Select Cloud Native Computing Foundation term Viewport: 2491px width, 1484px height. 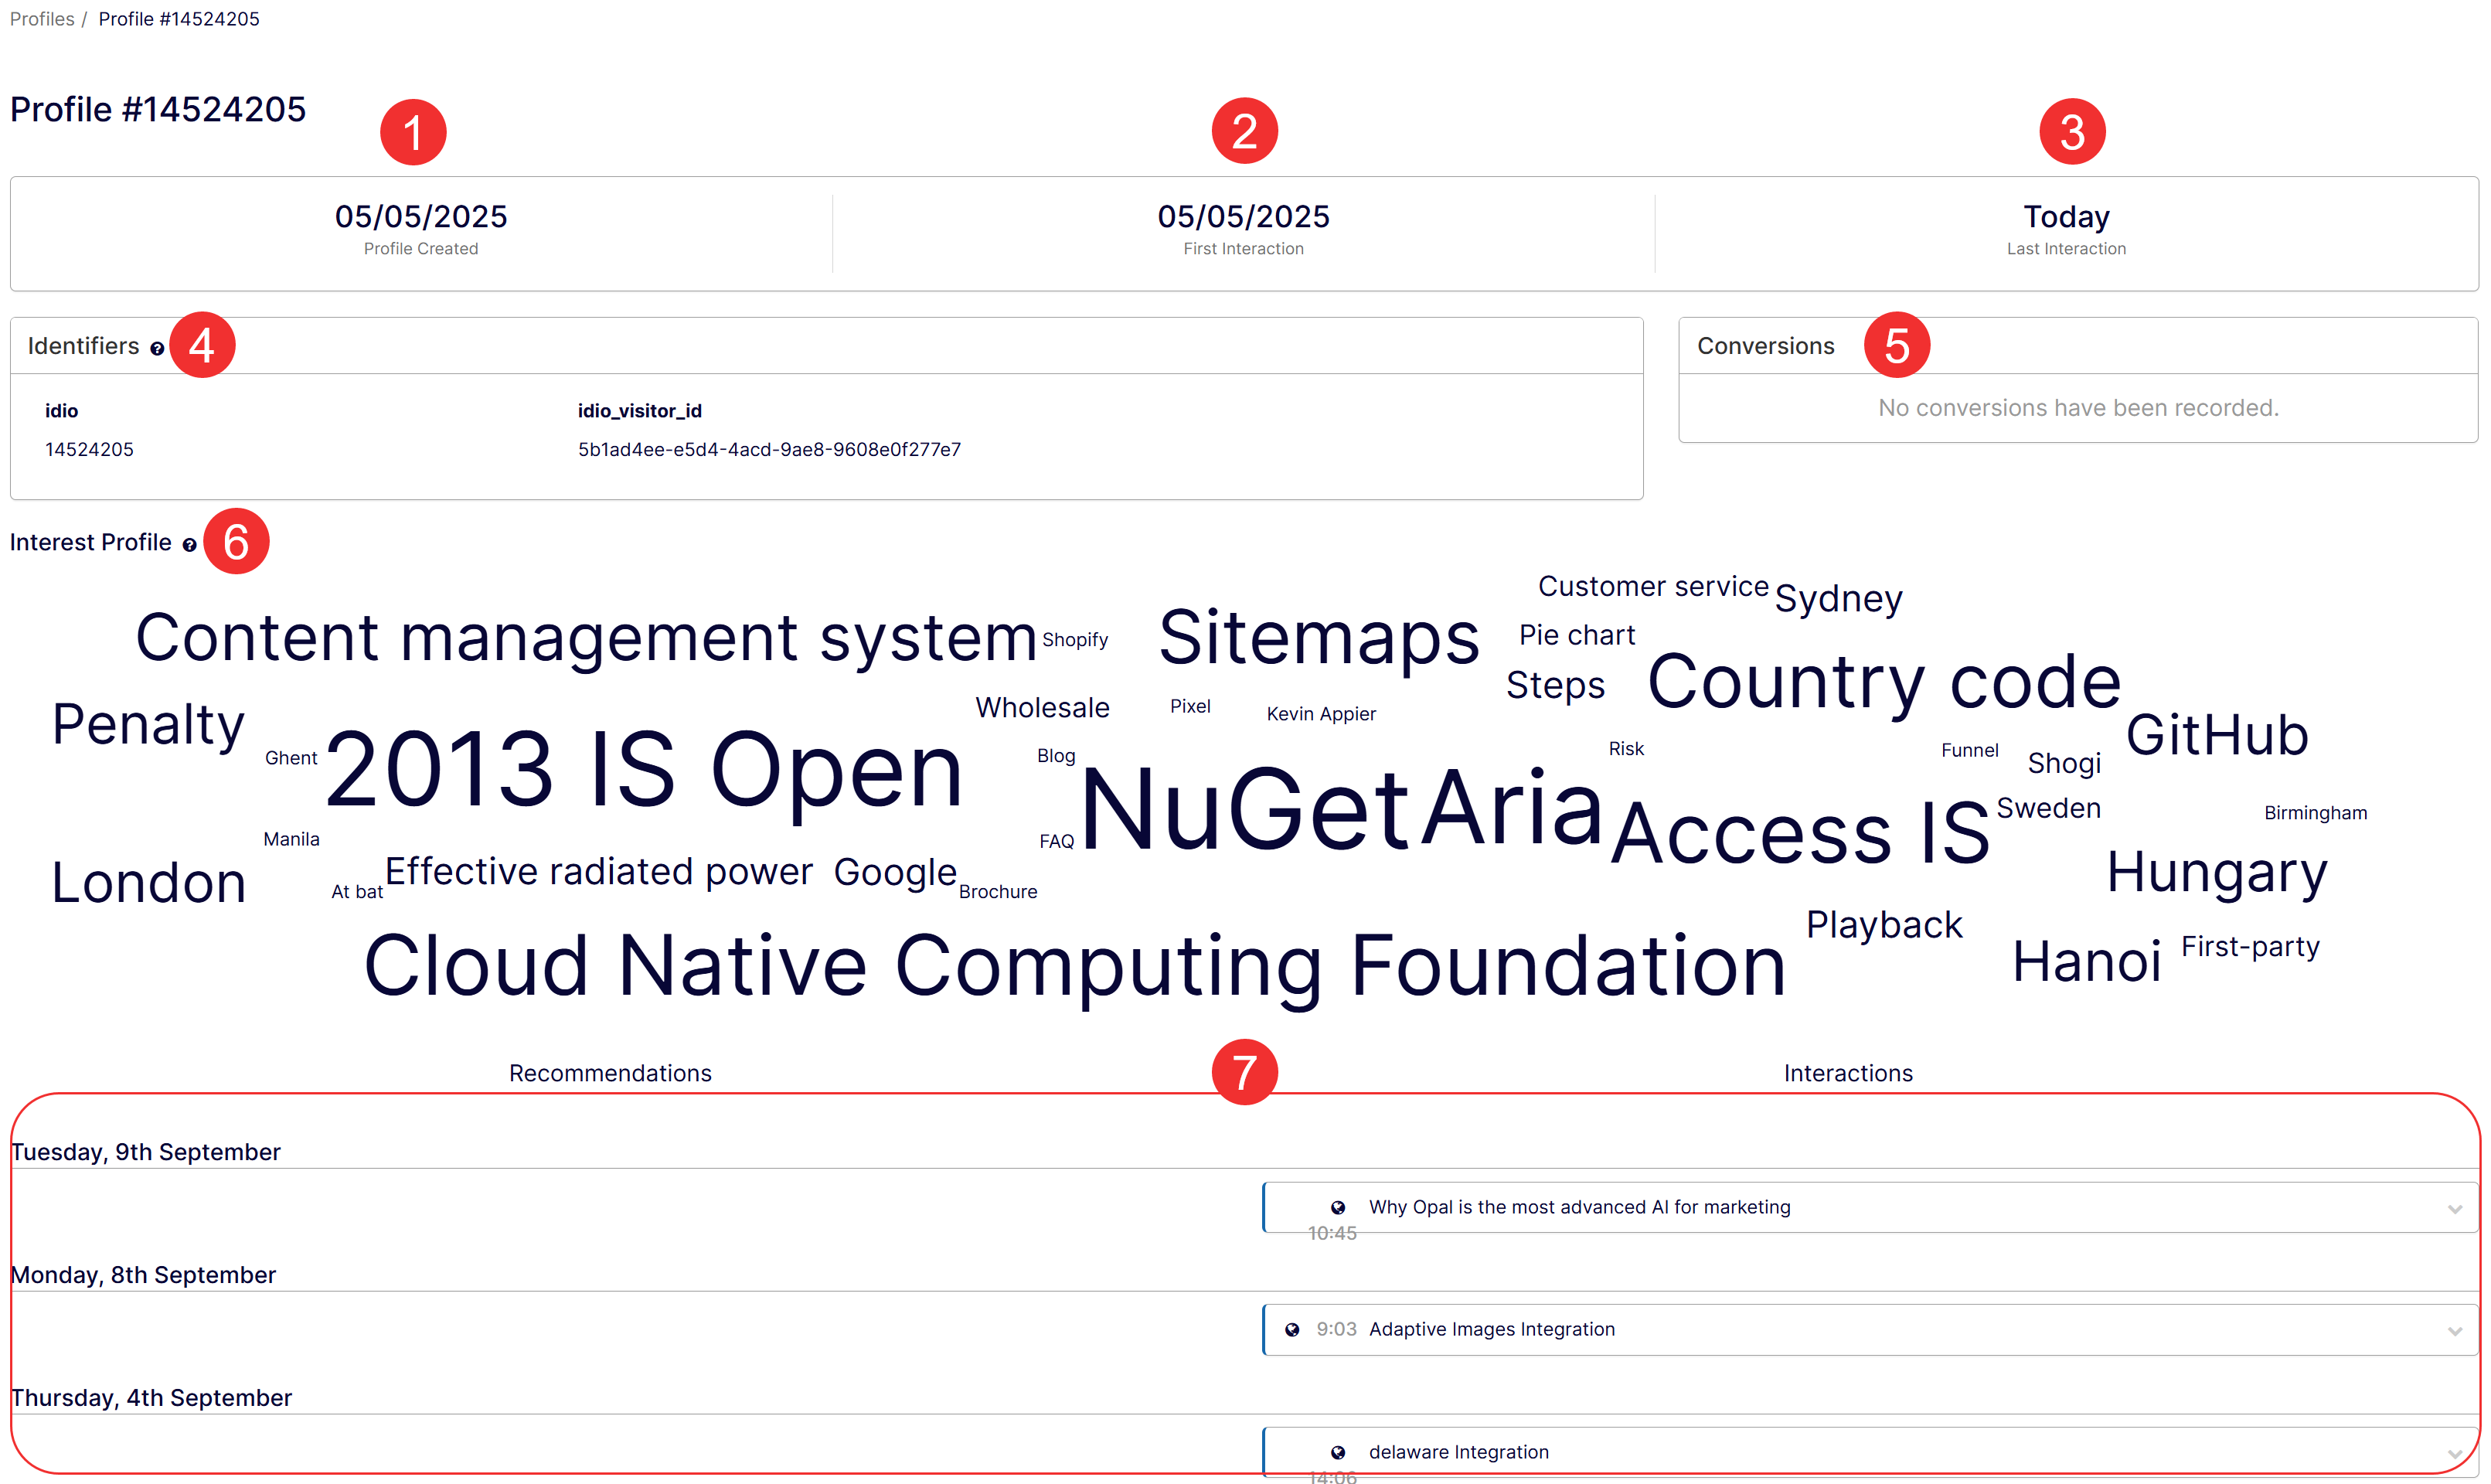point(1074,966)
